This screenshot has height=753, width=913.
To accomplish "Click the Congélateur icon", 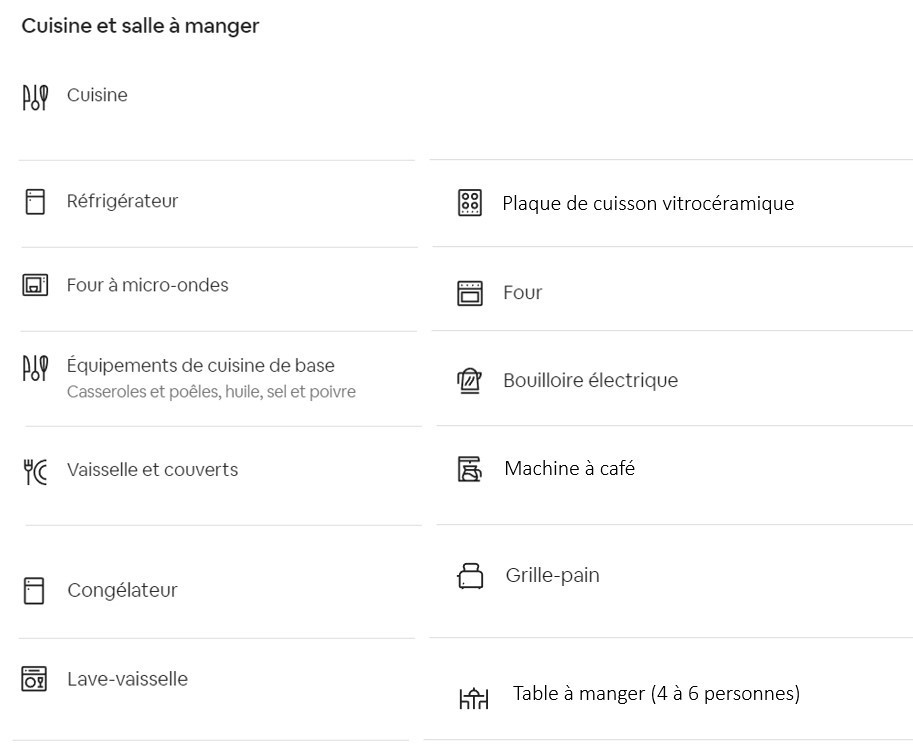I will point(35,590).
